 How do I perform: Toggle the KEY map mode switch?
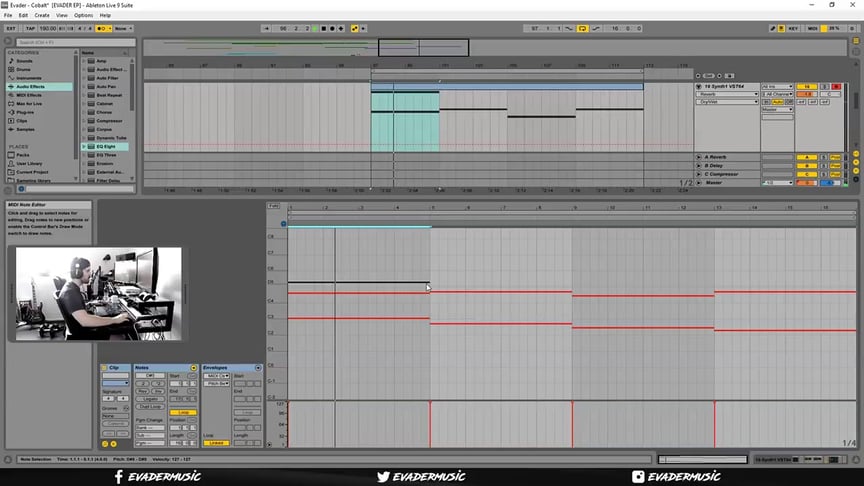793,29
